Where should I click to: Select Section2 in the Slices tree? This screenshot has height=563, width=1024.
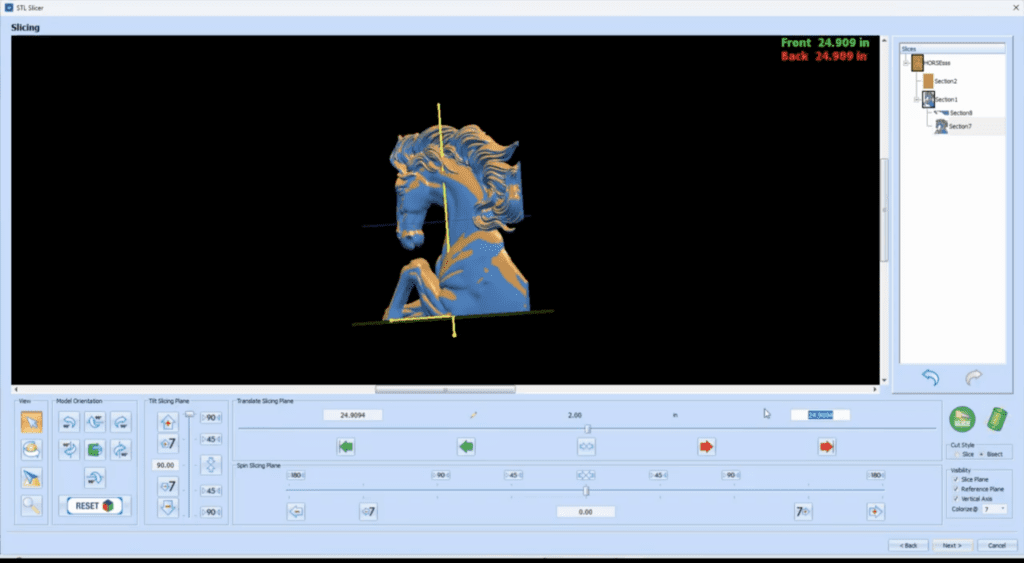tap(946, 81)
